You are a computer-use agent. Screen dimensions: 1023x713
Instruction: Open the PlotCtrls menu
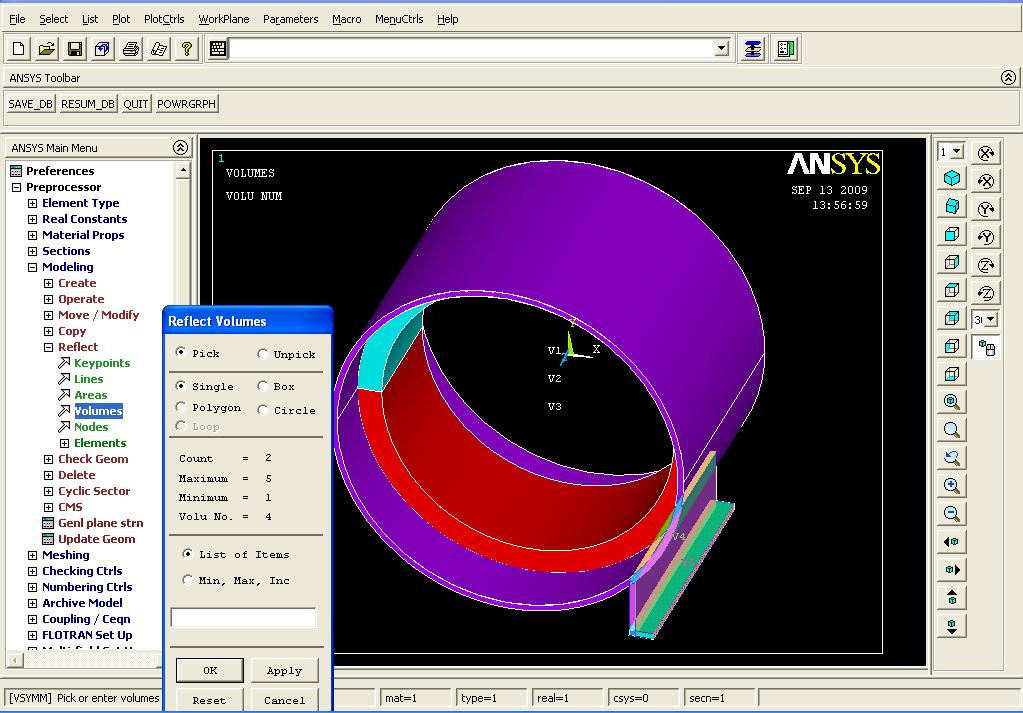[164, 19]
